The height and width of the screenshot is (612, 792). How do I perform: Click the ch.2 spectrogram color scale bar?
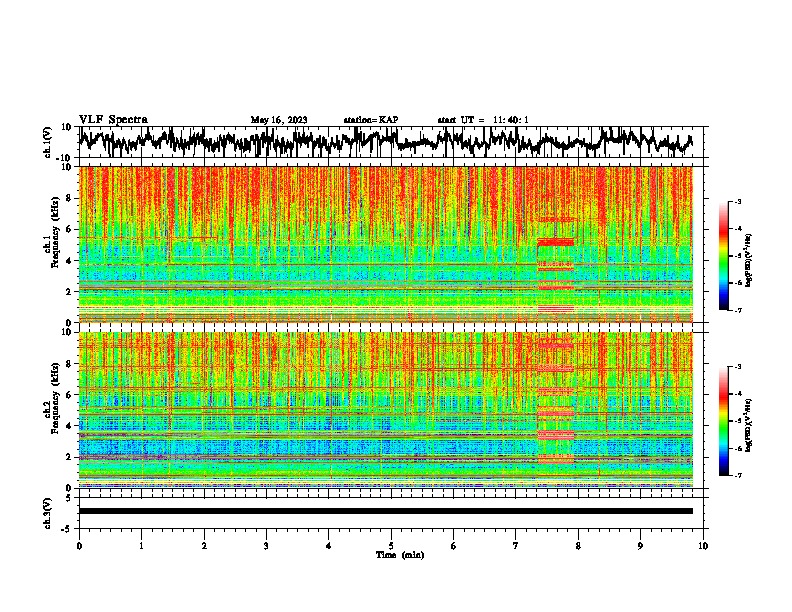724,421
